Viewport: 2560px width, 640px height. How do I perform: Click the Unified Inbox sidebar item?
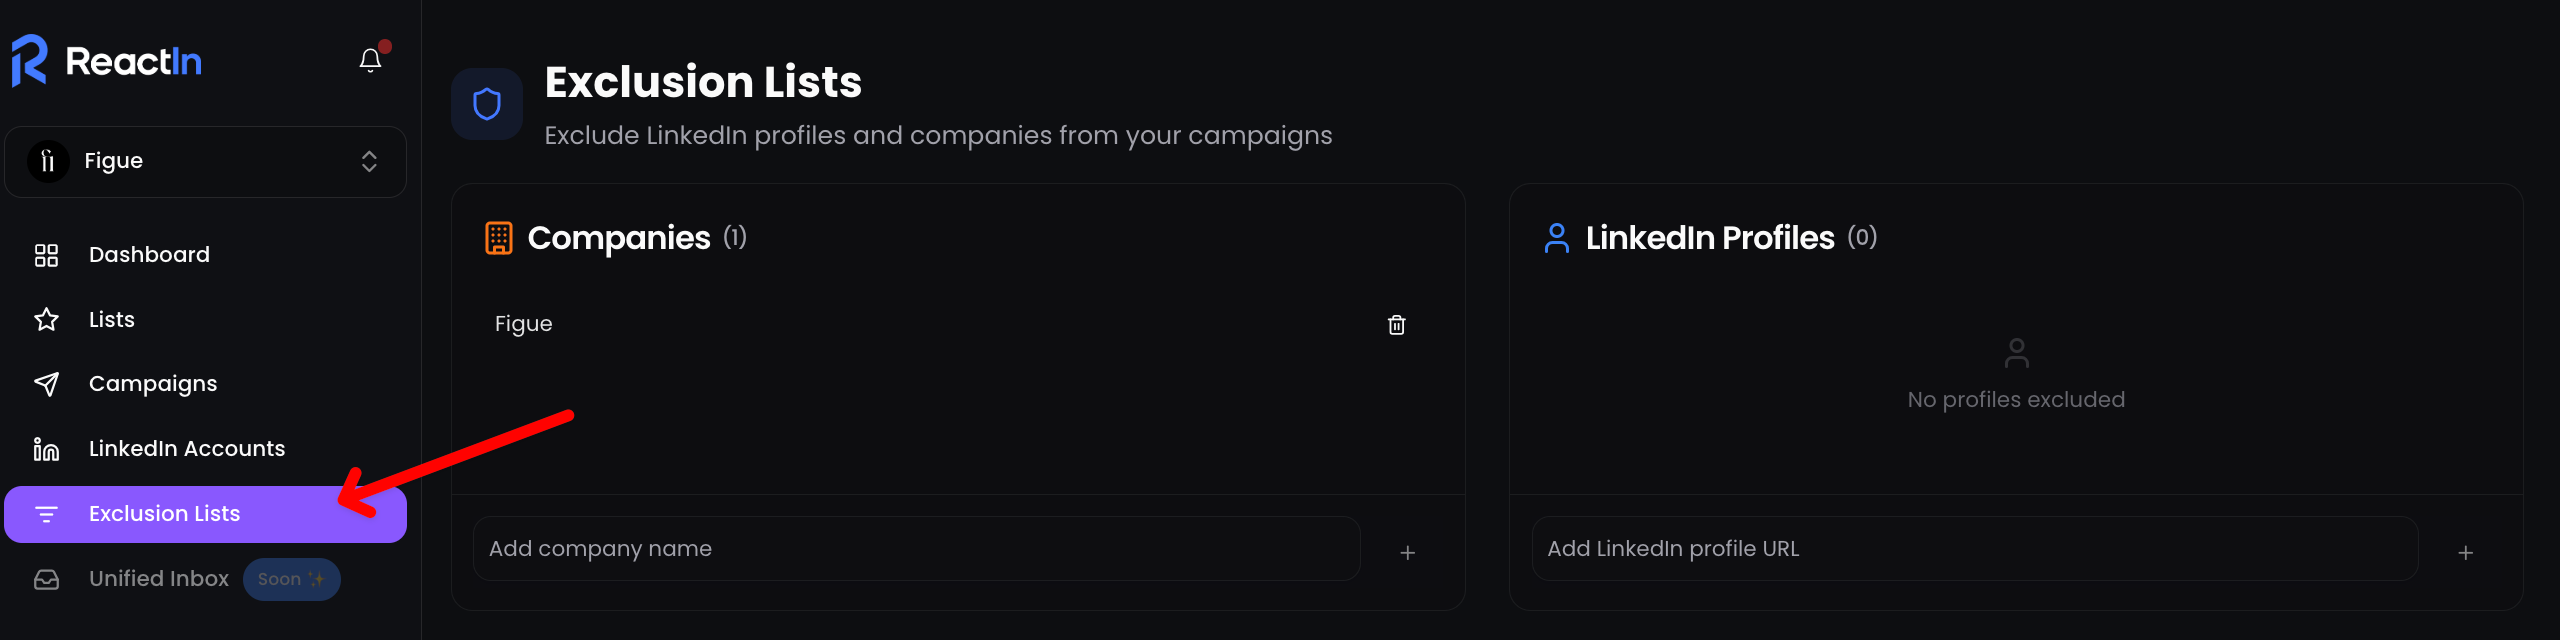click(158, 579)
